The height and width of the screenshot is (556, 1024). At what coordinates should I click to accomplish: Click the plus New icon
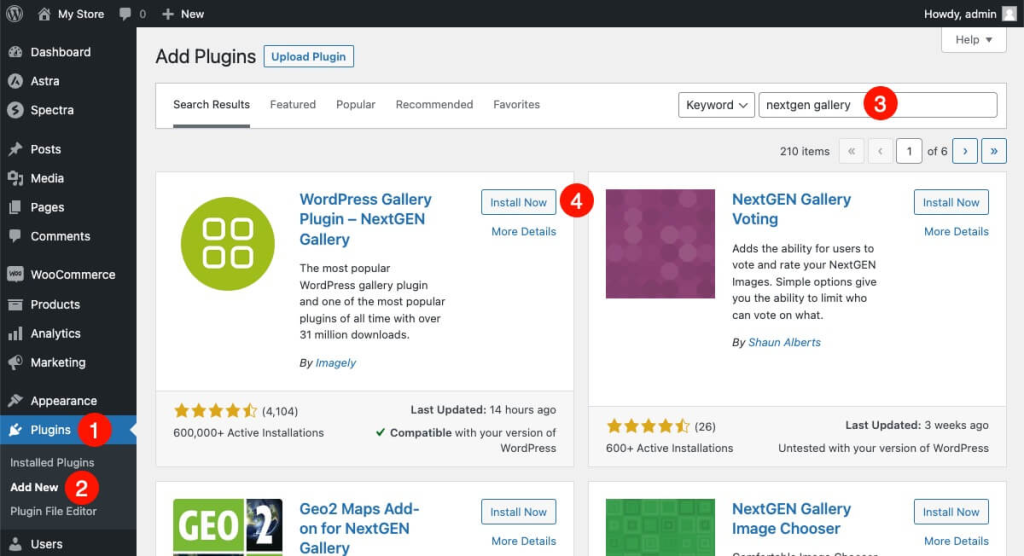168,14
